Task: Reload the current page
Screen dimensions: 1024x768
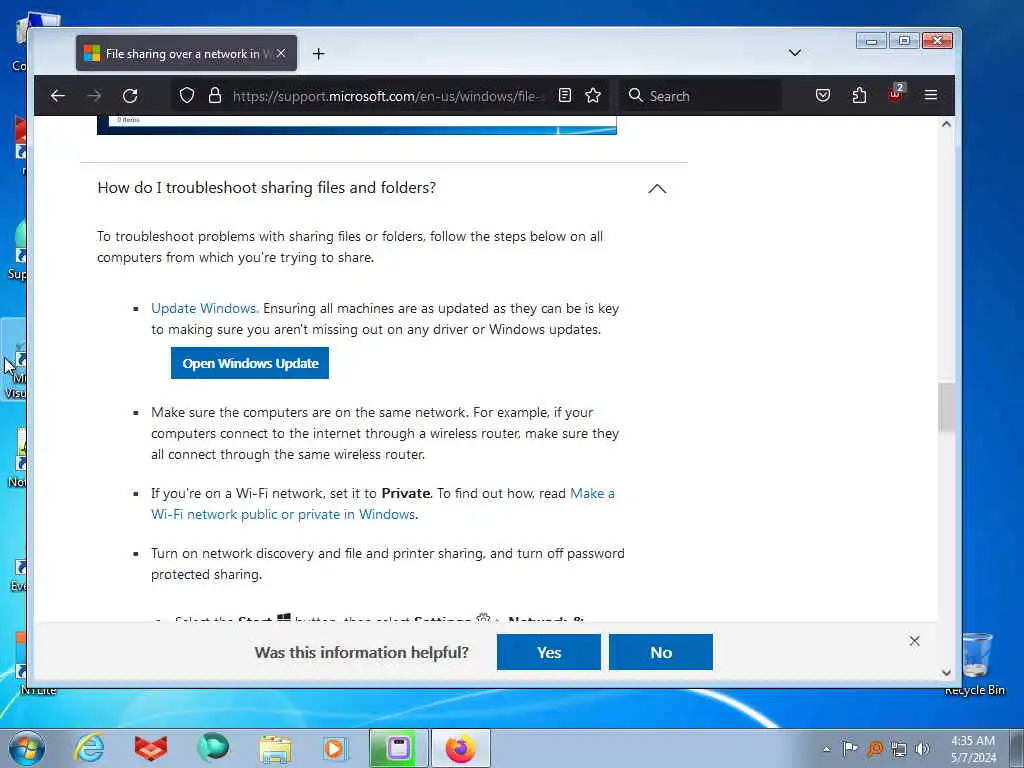Action: [x=130, y=96]
